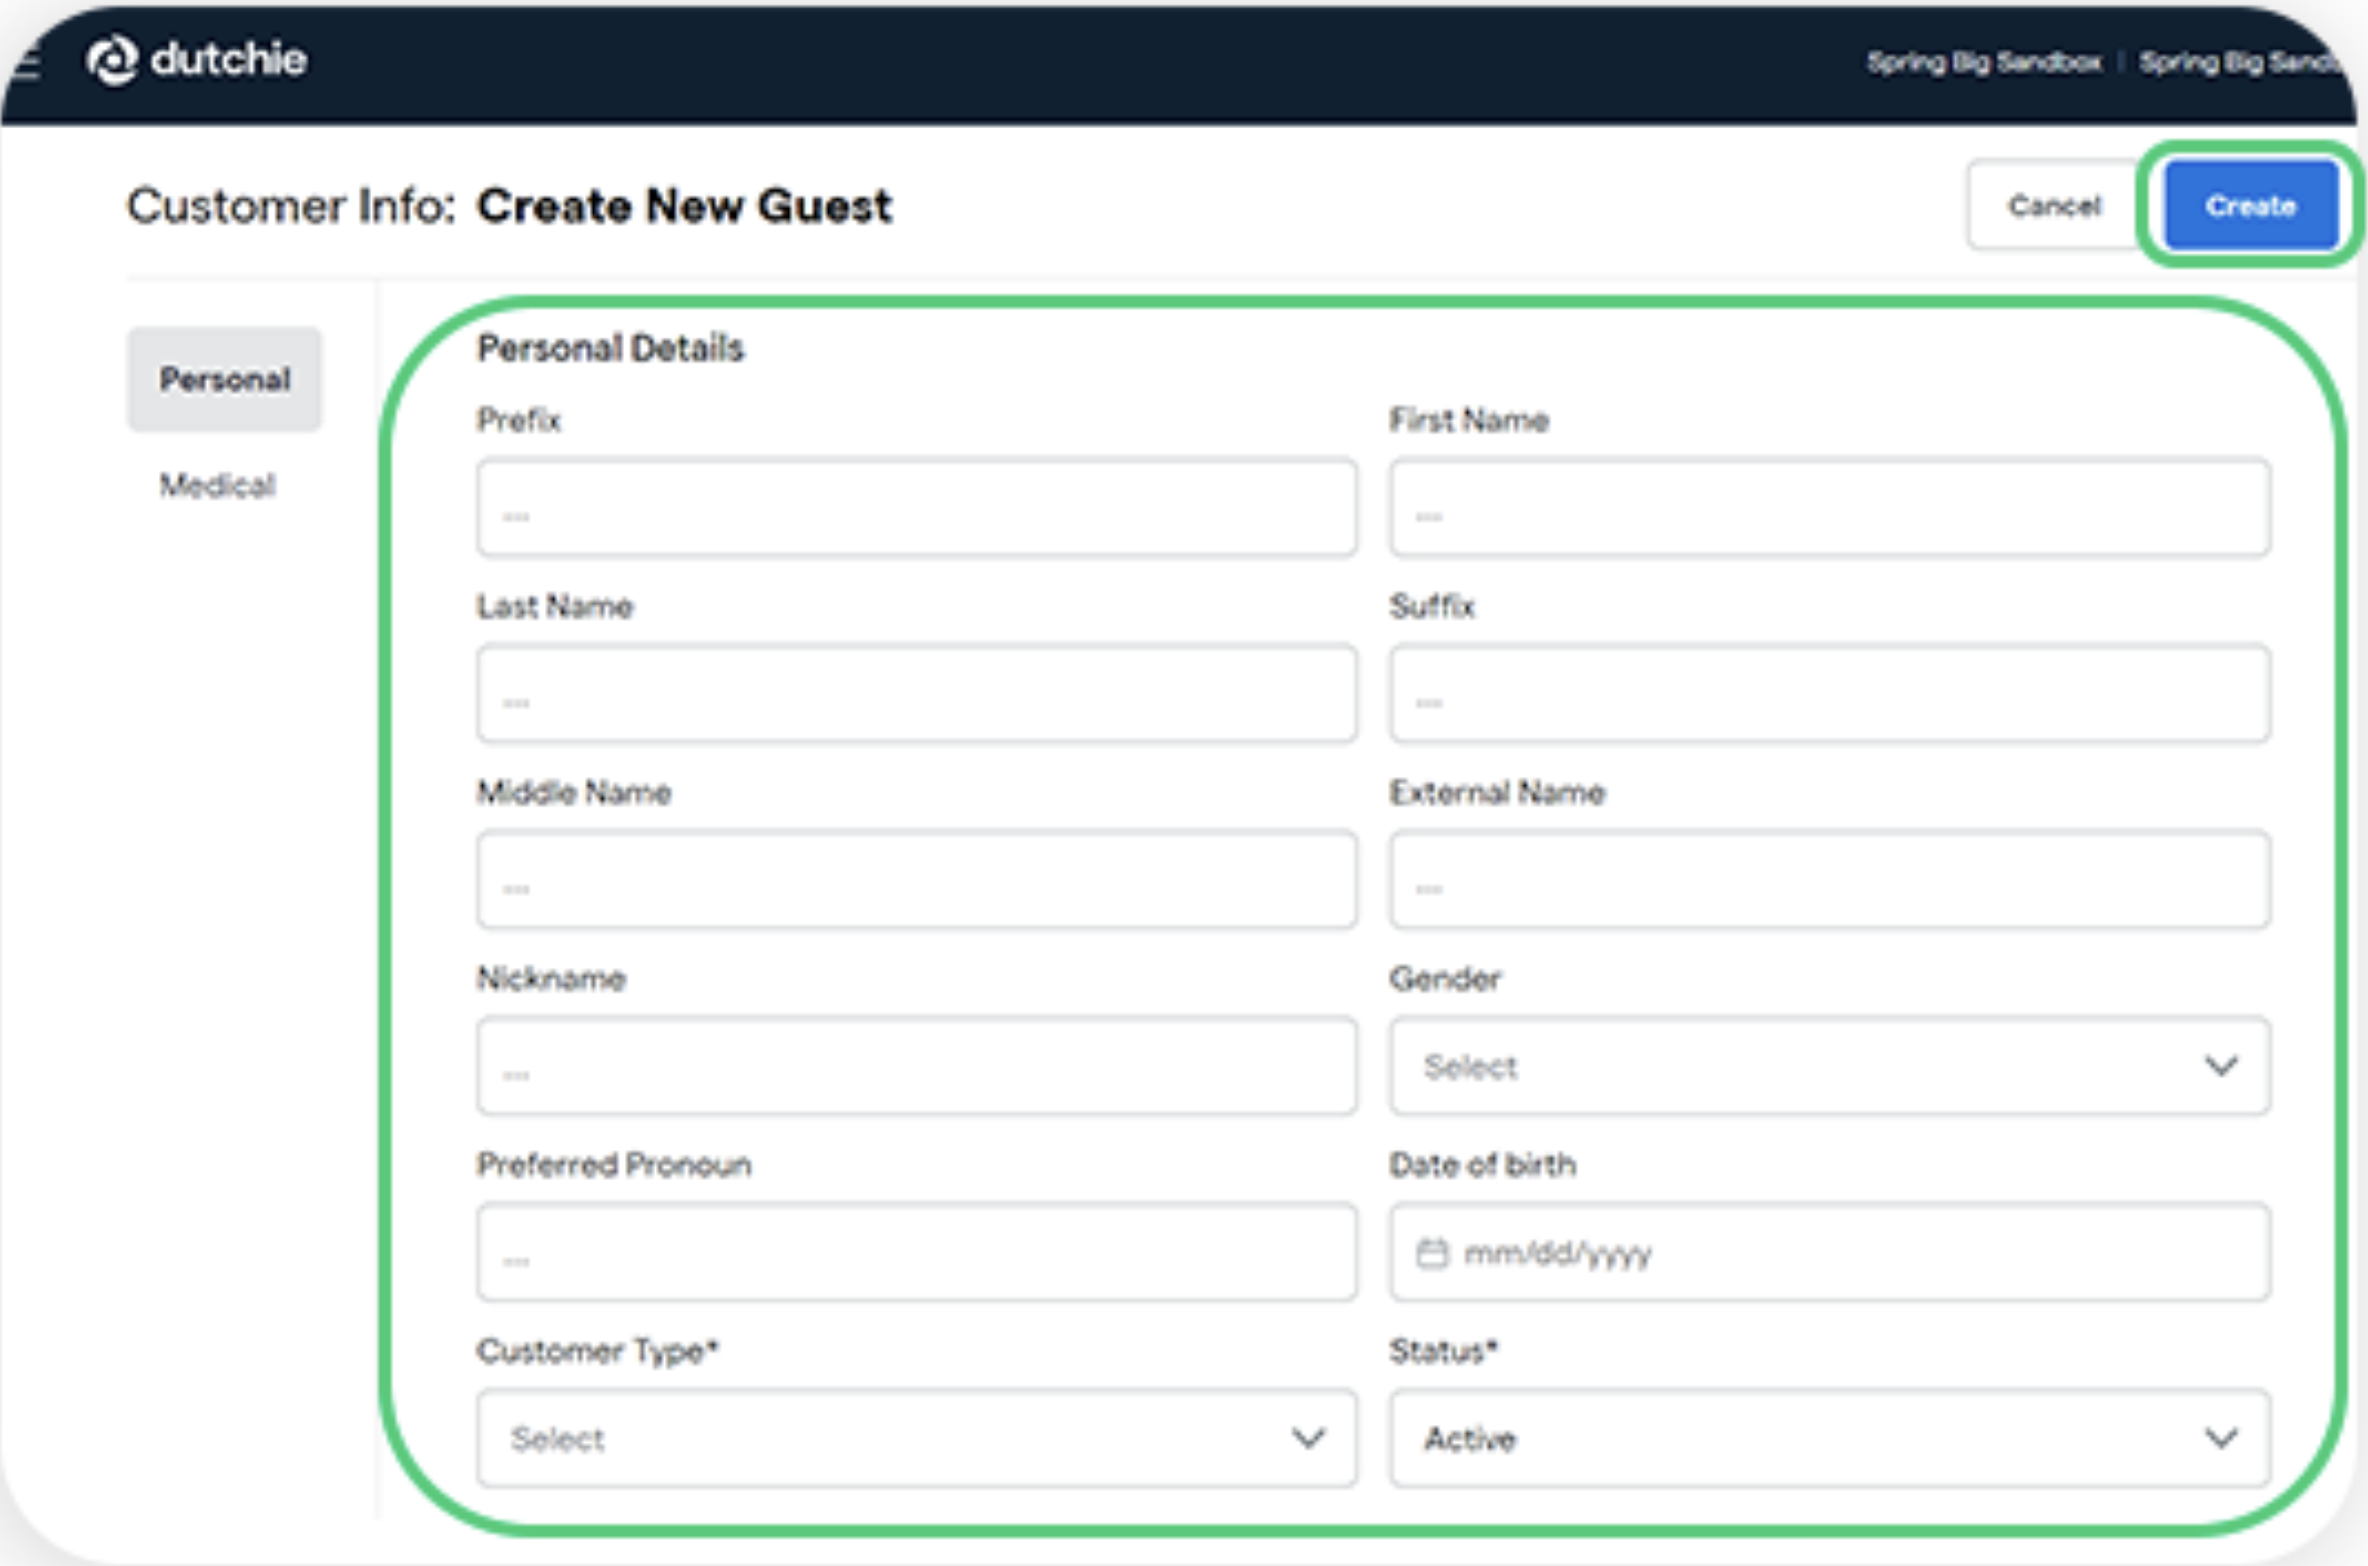2368x1566 pixels.
Task: Click the first Spring Big Sandbox header label
Action: tap(1984, 63)
